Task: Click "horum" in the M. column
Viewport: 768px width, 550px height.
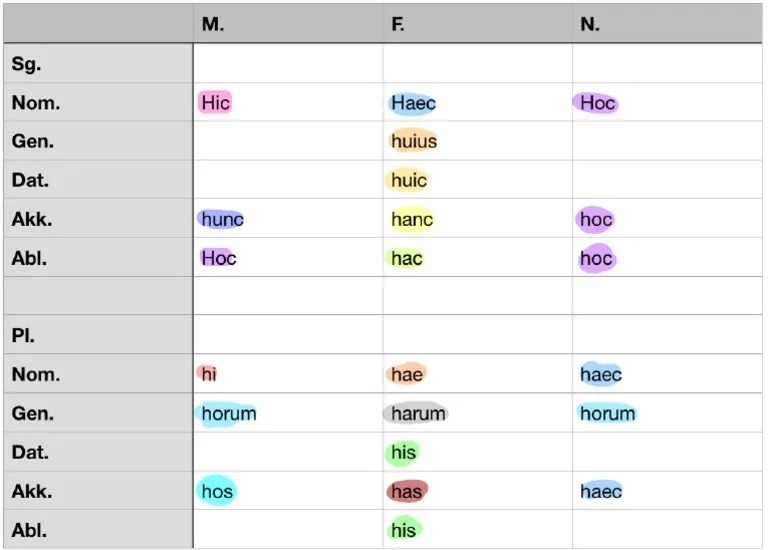Action: [x=228, y=413]
